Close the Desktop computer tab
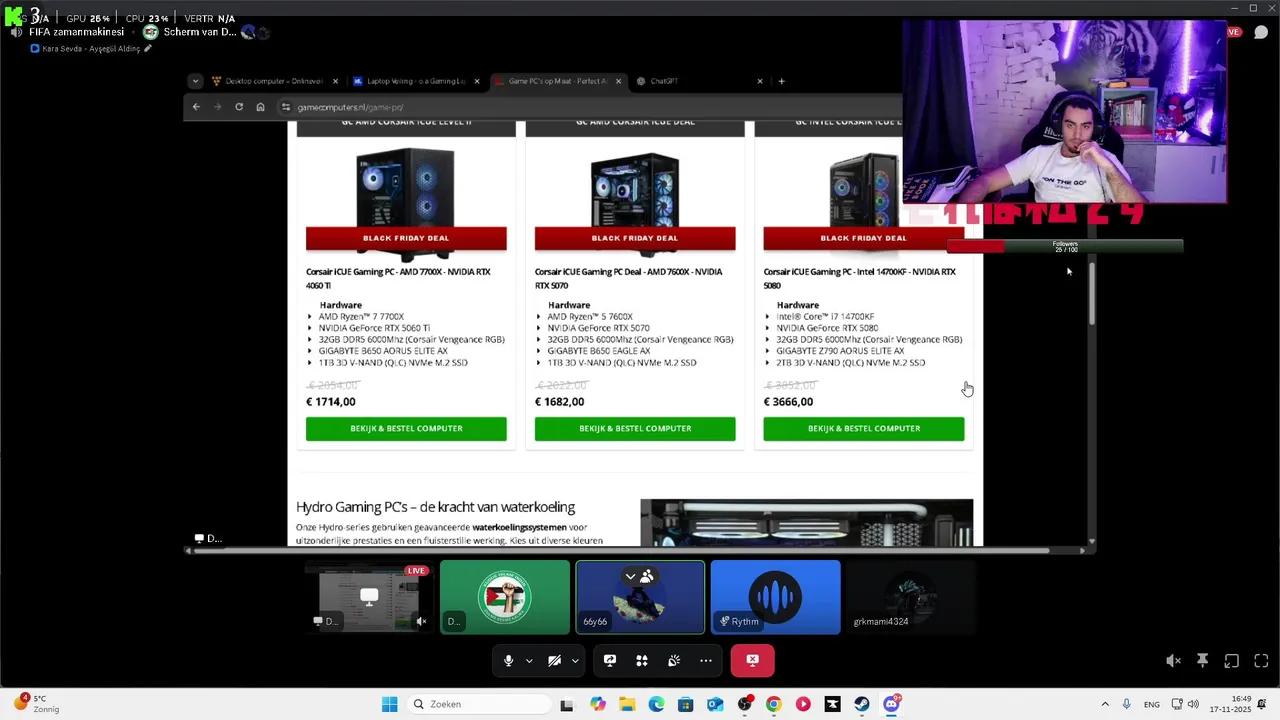Viewport: 1280px width, 720px height. coord(335,81)
